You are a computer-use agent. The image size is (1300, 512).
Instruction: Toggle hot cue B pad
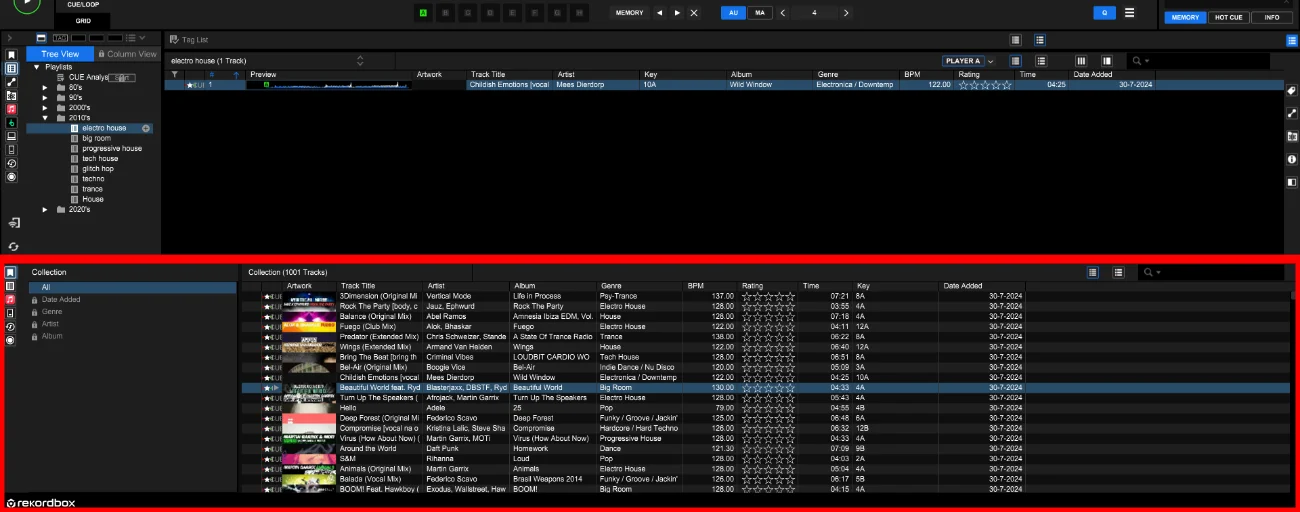(444, 13)
